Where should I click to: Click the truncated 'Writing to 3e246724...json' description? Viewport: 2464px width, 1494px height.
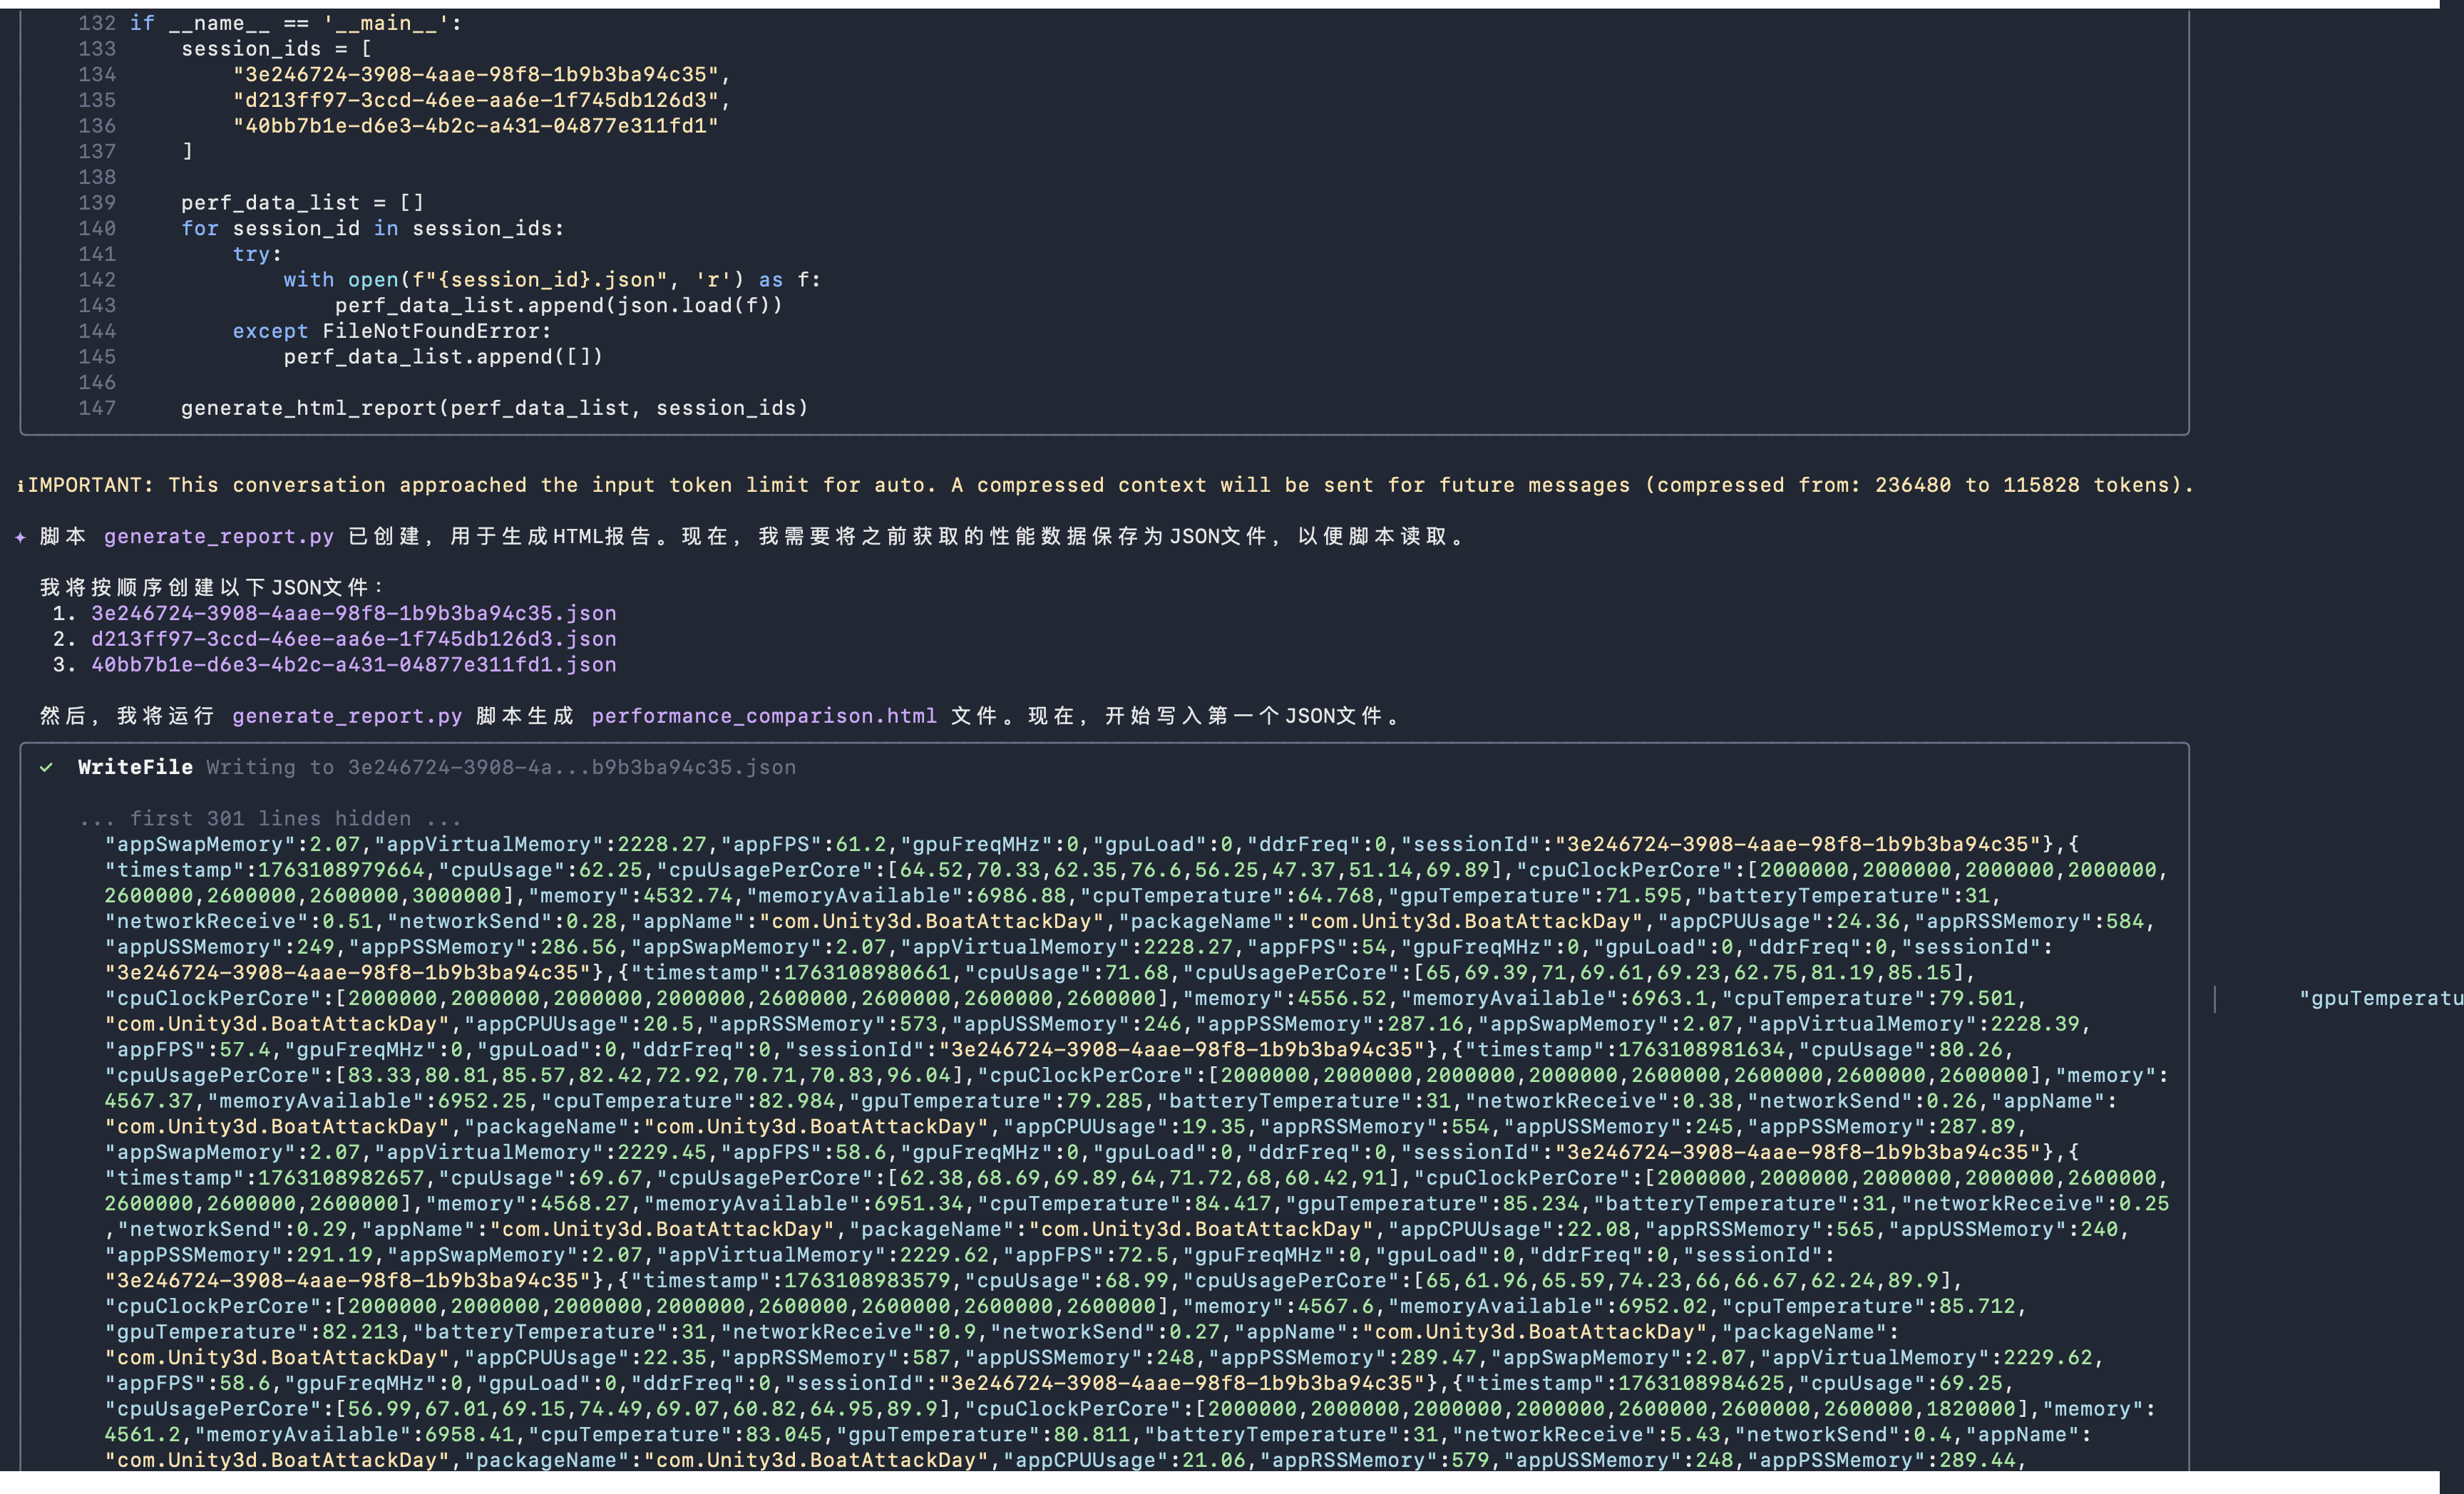click(500, 767)
